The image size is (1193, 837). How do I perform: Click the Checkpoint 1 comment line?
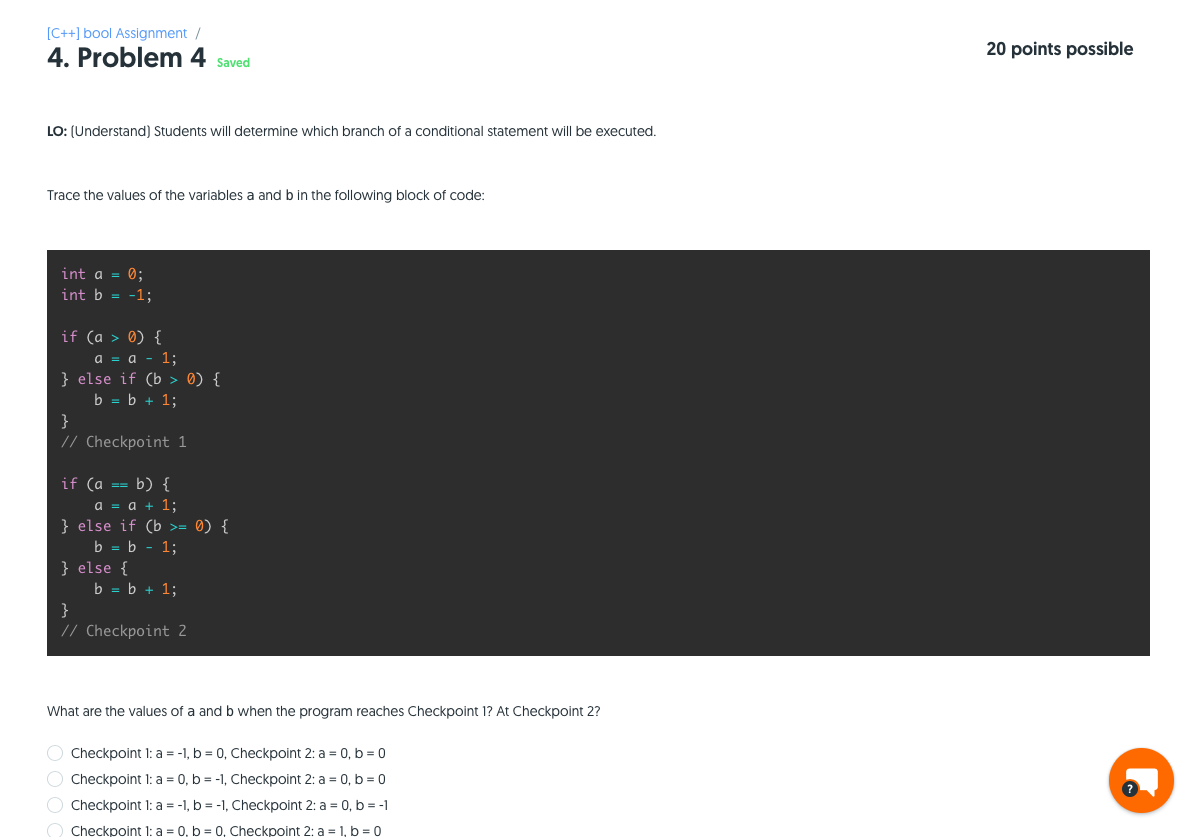pyautogui.click(x=124, y=441)
